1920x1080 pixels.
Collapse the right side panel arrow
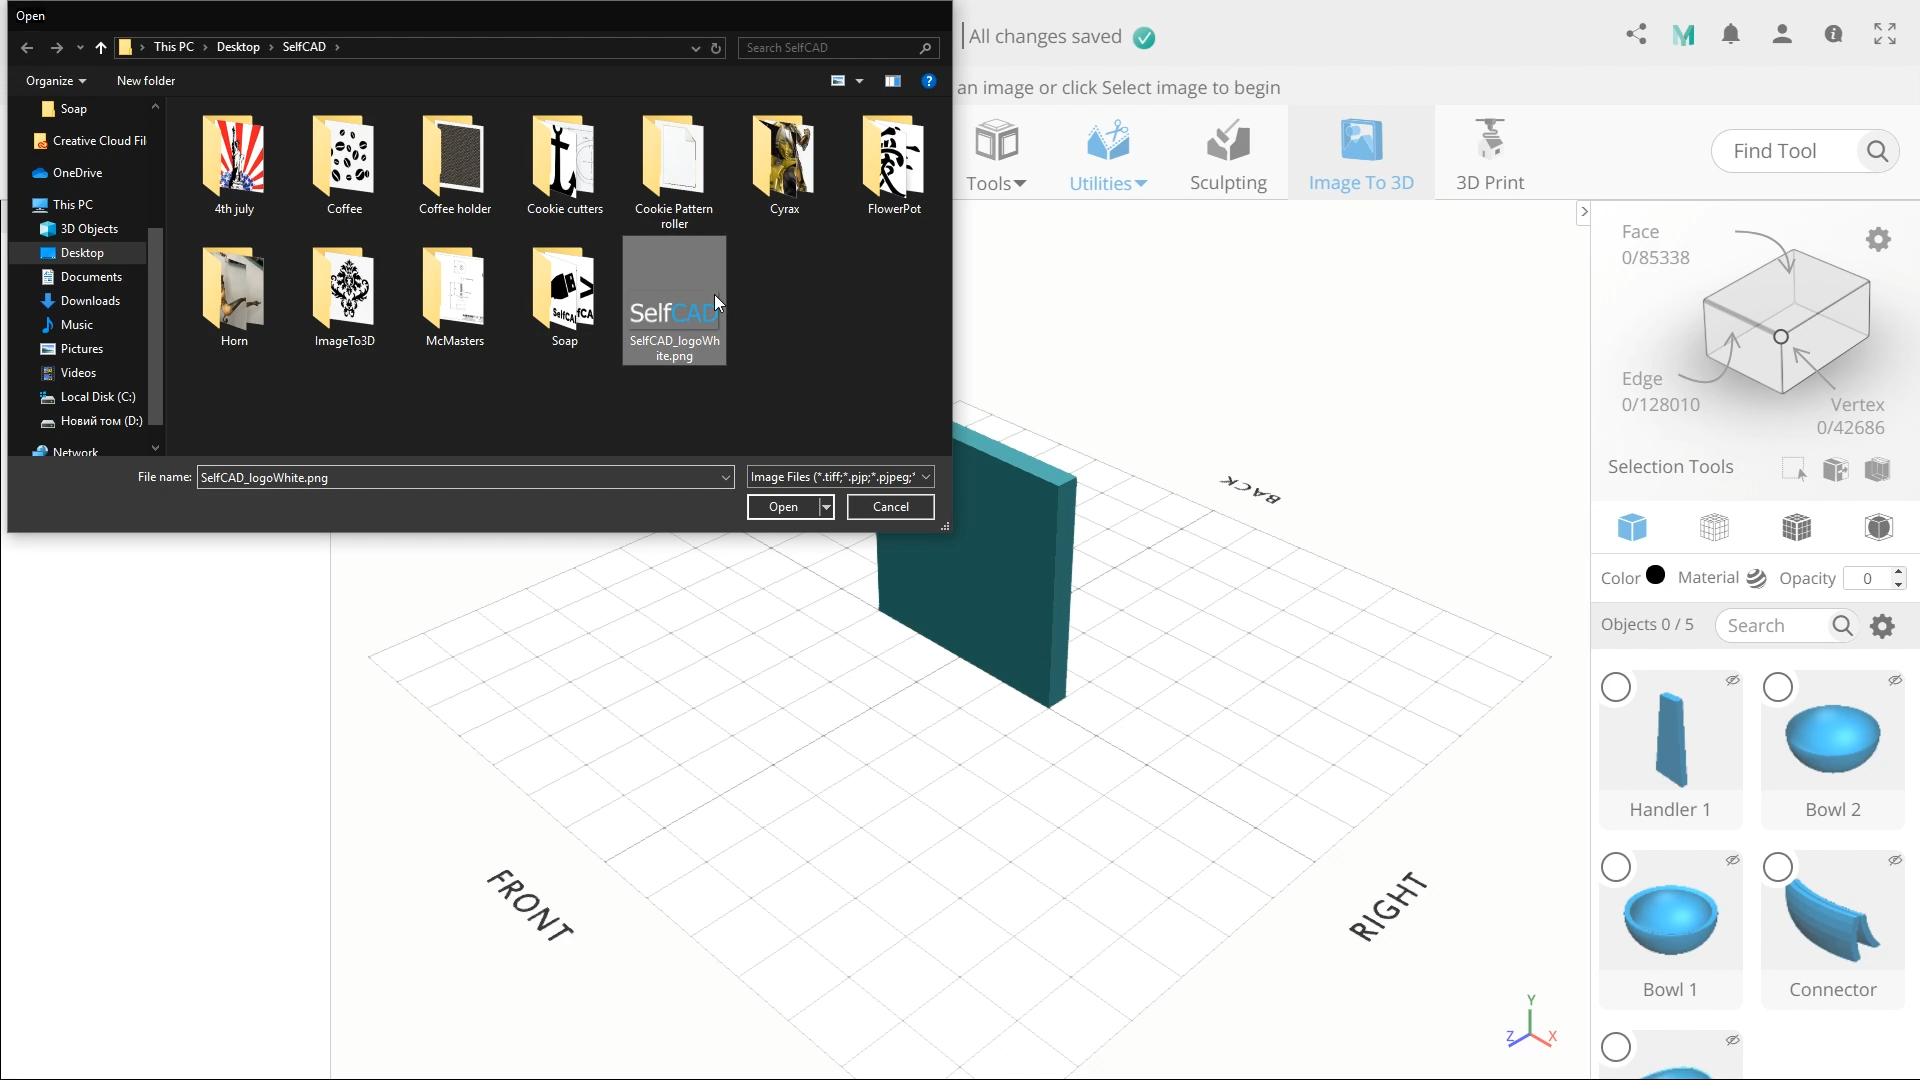1583,212
